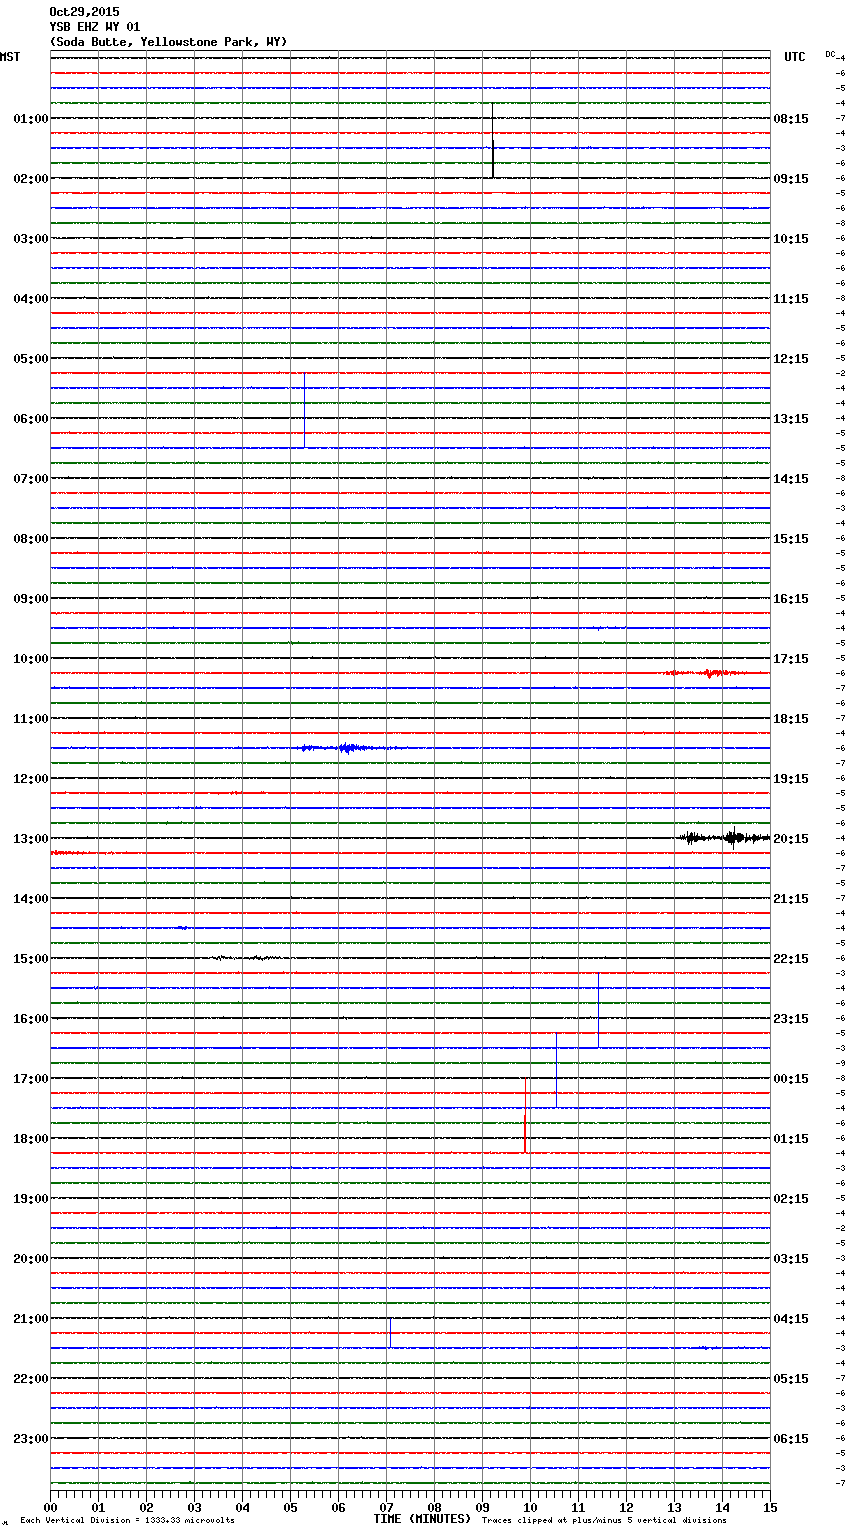Click the TIME (MINUTES) axis title

(422, 1519)
